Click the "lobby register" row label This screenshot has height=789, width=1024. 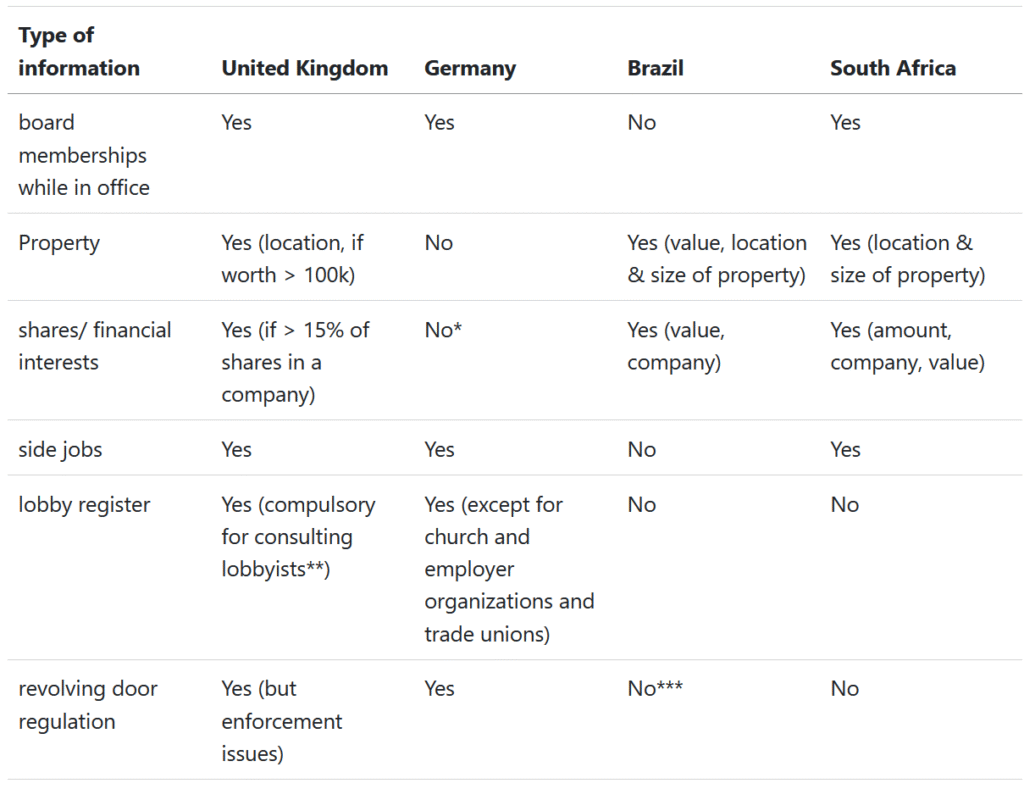pyautogui.click(x=84, y=505)
